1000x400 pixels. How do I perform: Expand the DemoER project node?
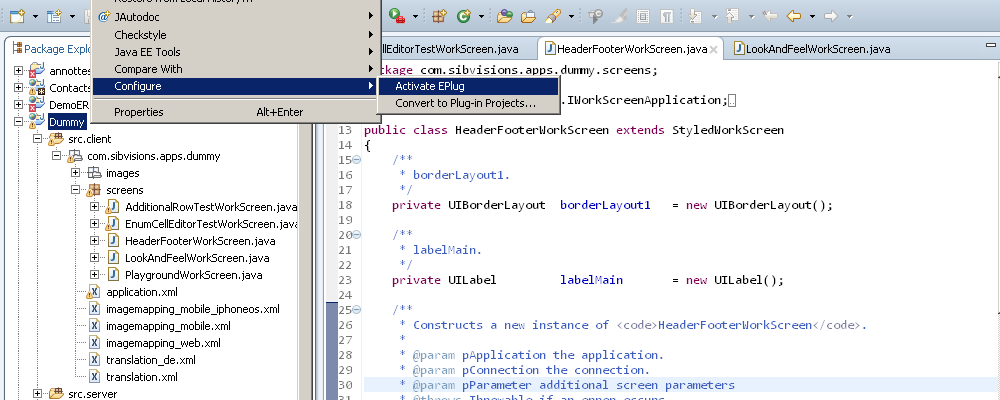pos(18,105)
